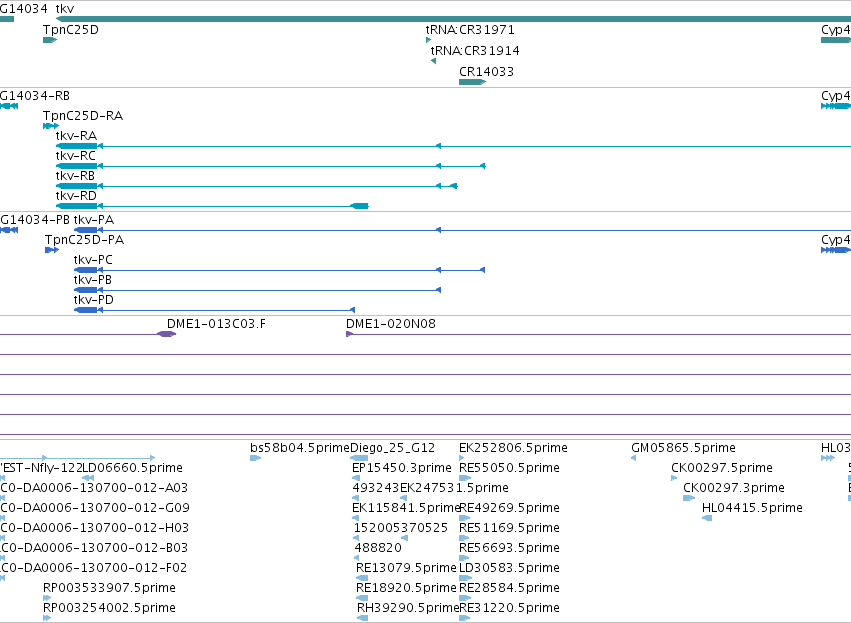Select the tkv-PB protein glyph
The width and height of the screenshot is (851, 623).
pyautogui.click(x=86, y=290)
